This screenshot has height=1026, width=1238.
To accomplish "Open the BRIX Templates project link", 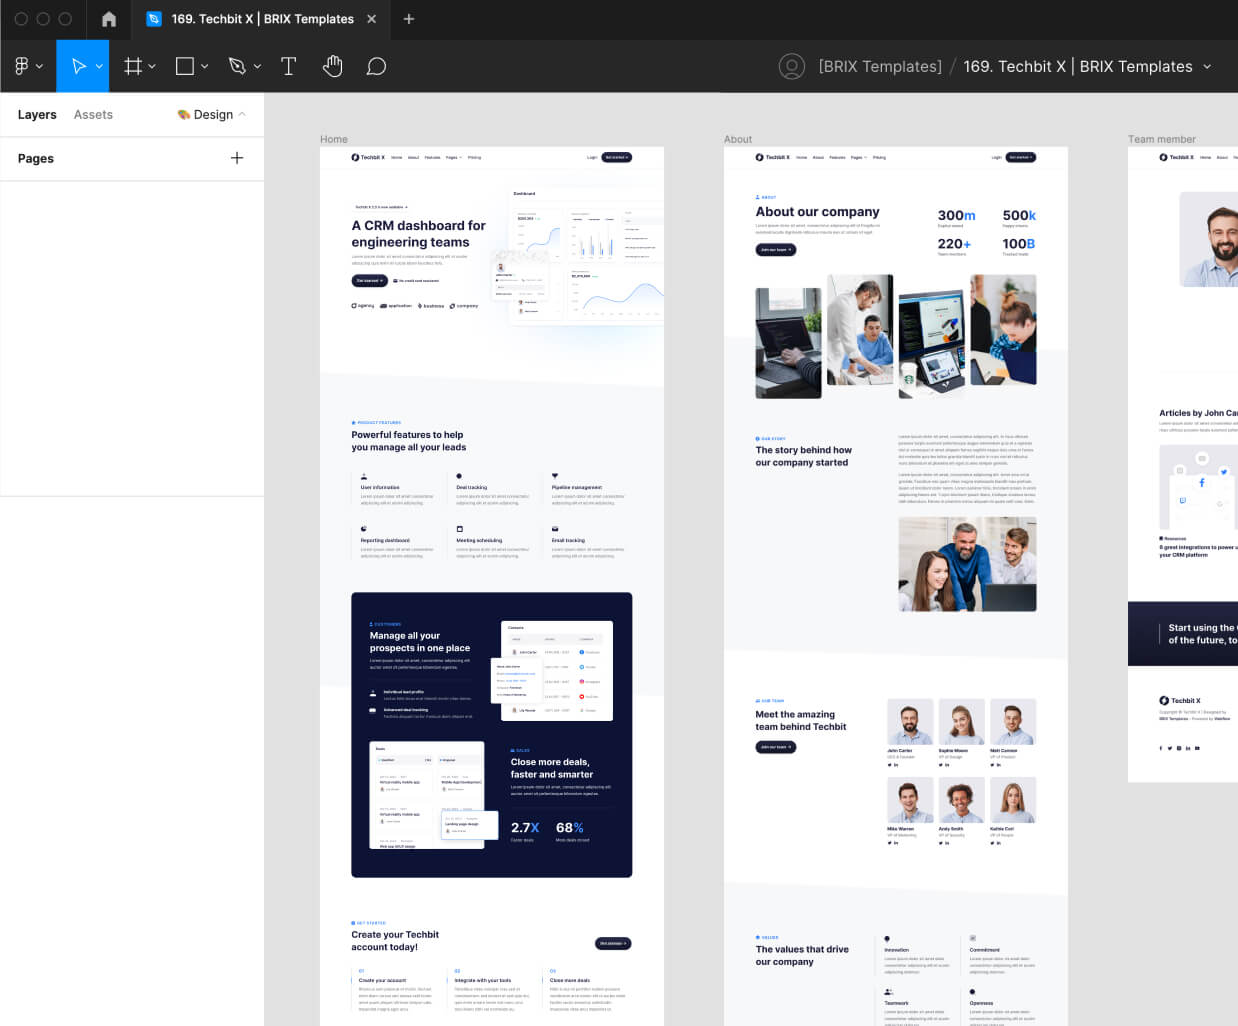I will 879,66.
